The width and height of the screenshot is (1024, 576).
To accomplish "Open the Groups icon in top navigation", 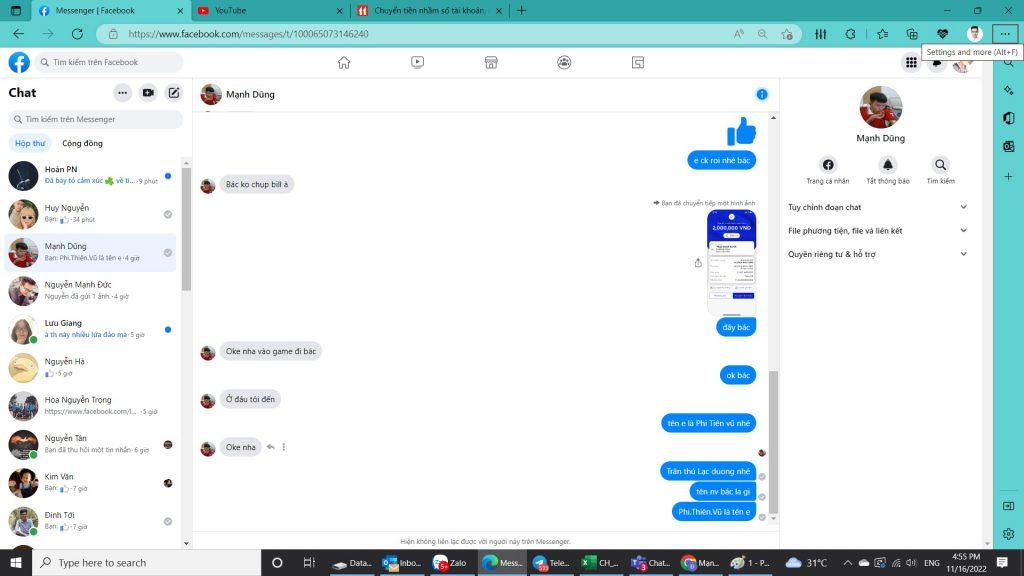I will 564,62.
